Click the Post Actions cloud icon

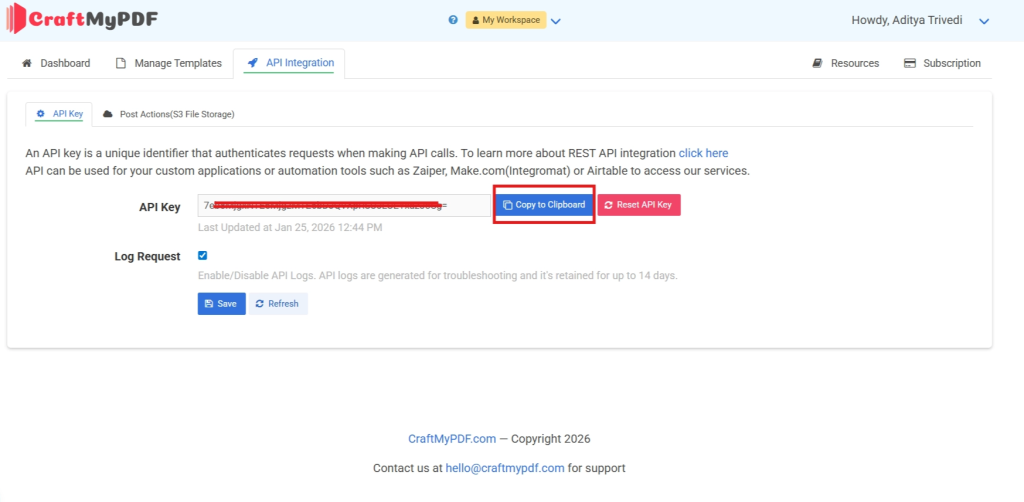point(108,114)
